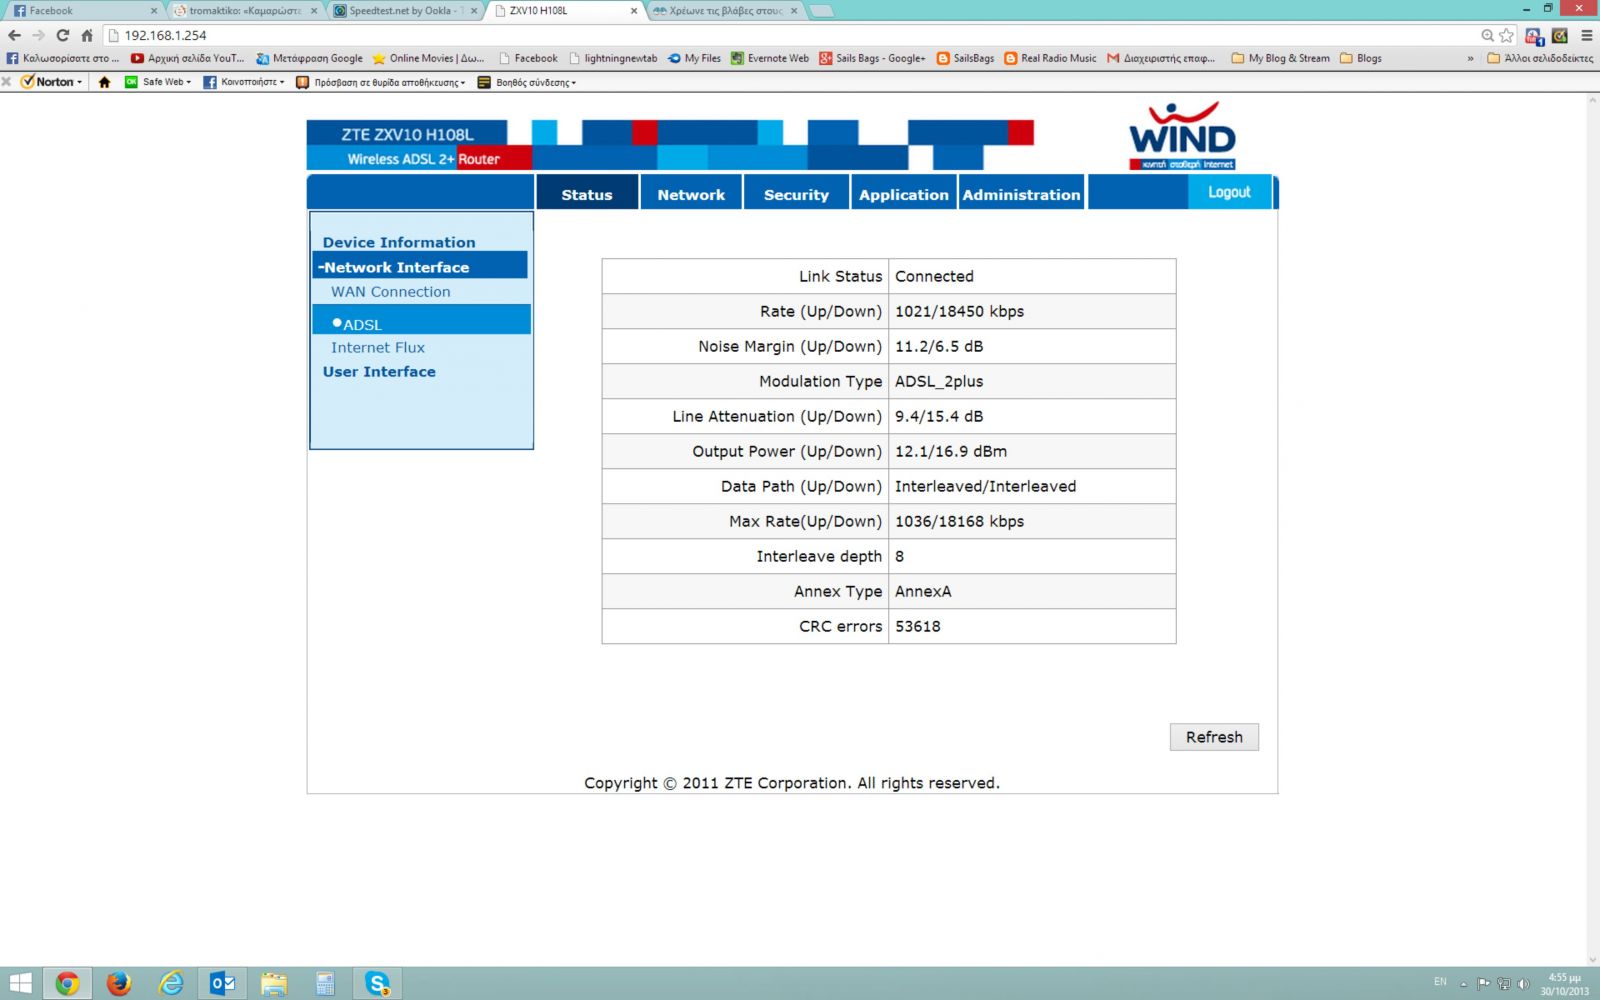This screenshot has width=1600, height=1000.
Task: Open Firefox from the taskbar
Action: pyautogui.click(x=118, y=984)
